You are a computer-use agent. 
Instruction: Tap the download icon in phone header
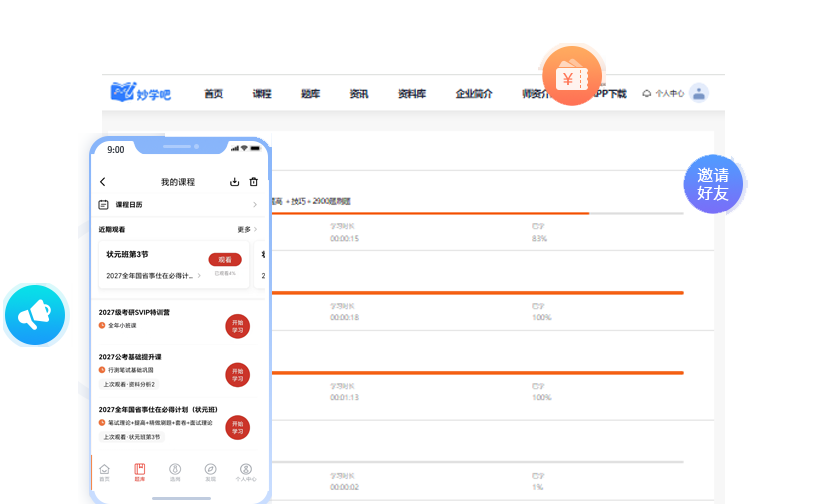pos(234,181)
